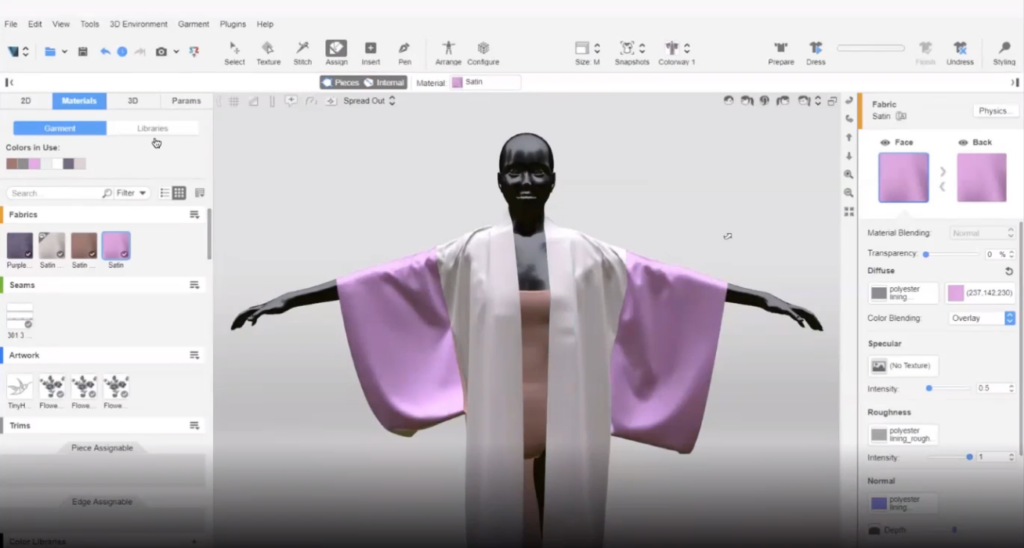Select the Stitch tool

302,49
